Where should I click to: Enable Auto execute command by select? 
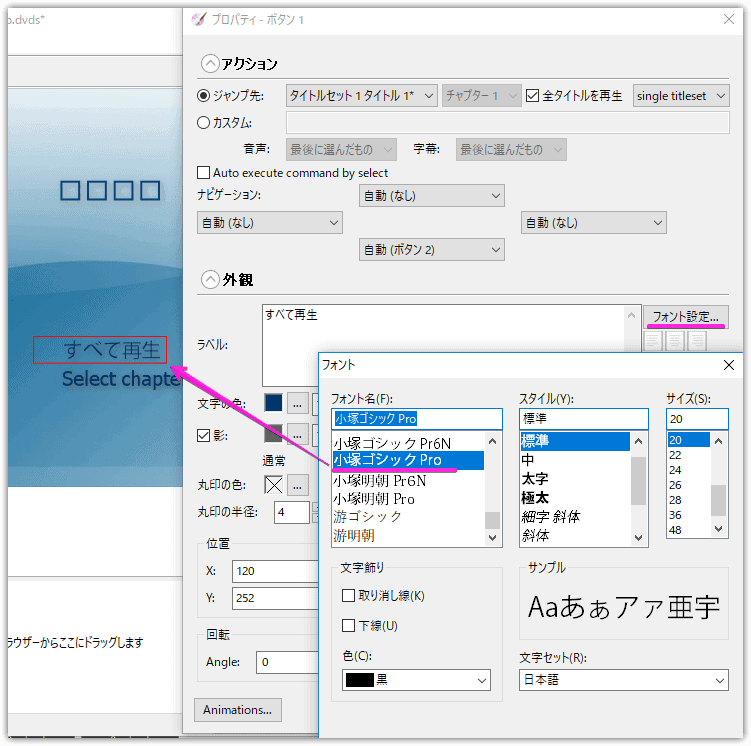205,173
